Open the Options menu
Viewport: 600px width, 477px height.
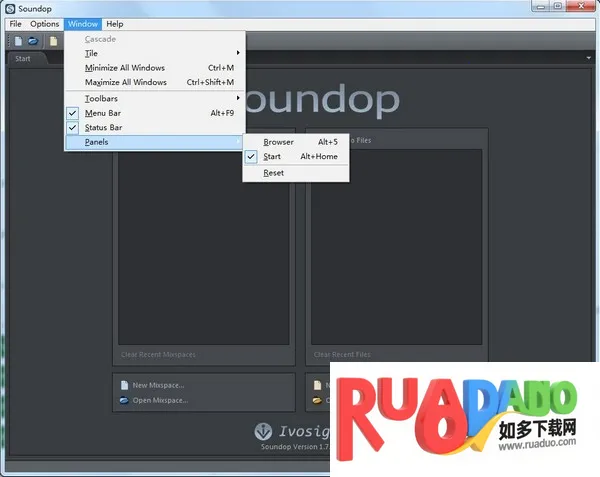(x=44, y=24)
